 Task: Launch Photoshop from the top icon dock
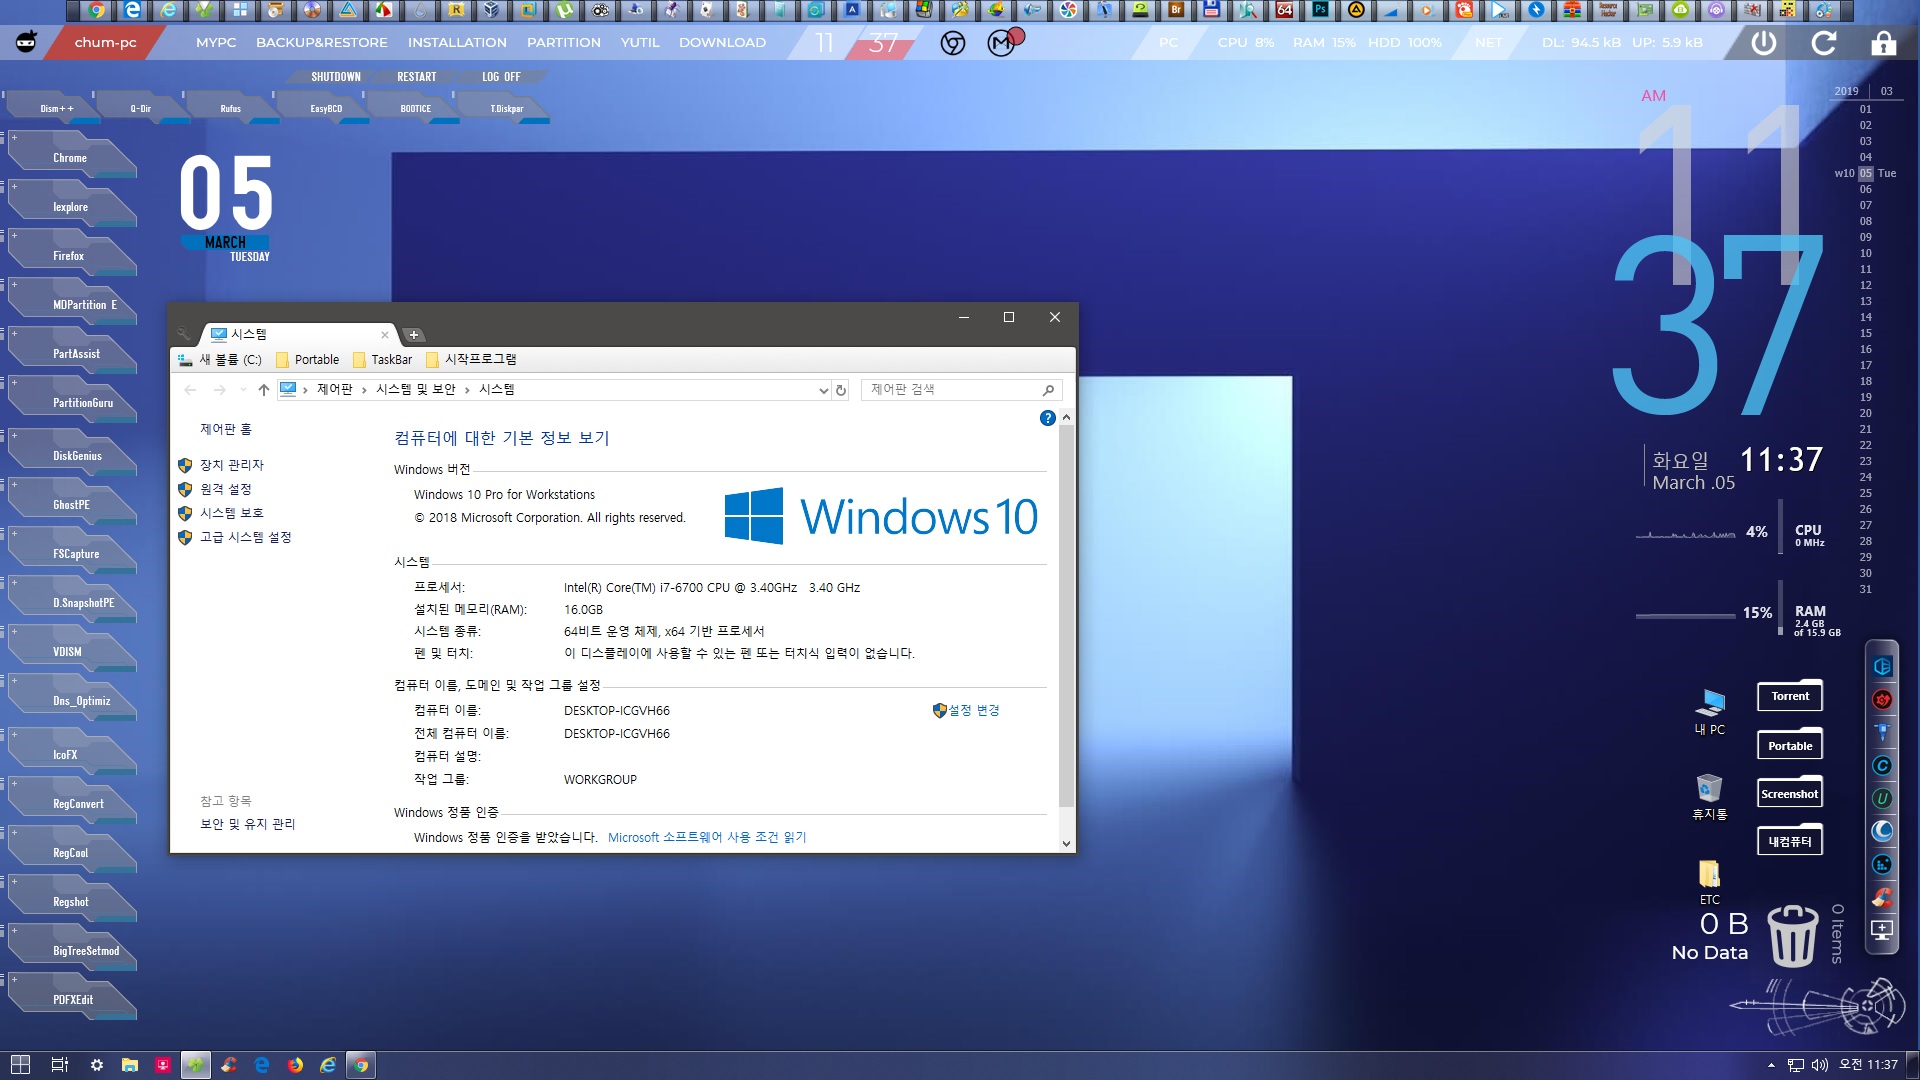1320,10
